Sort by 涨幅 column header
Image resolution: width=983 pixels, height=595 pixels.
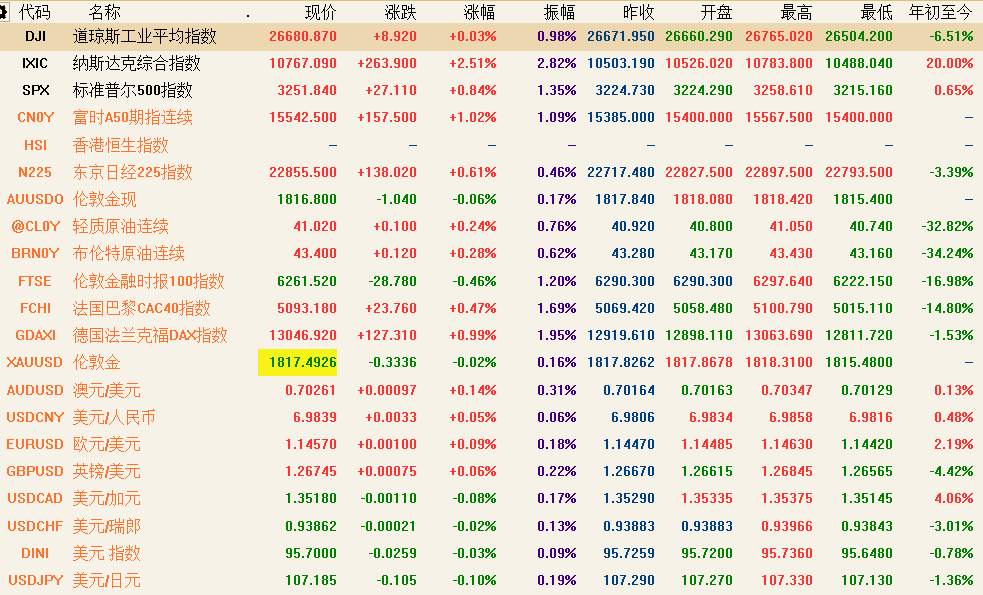point(480,12)
